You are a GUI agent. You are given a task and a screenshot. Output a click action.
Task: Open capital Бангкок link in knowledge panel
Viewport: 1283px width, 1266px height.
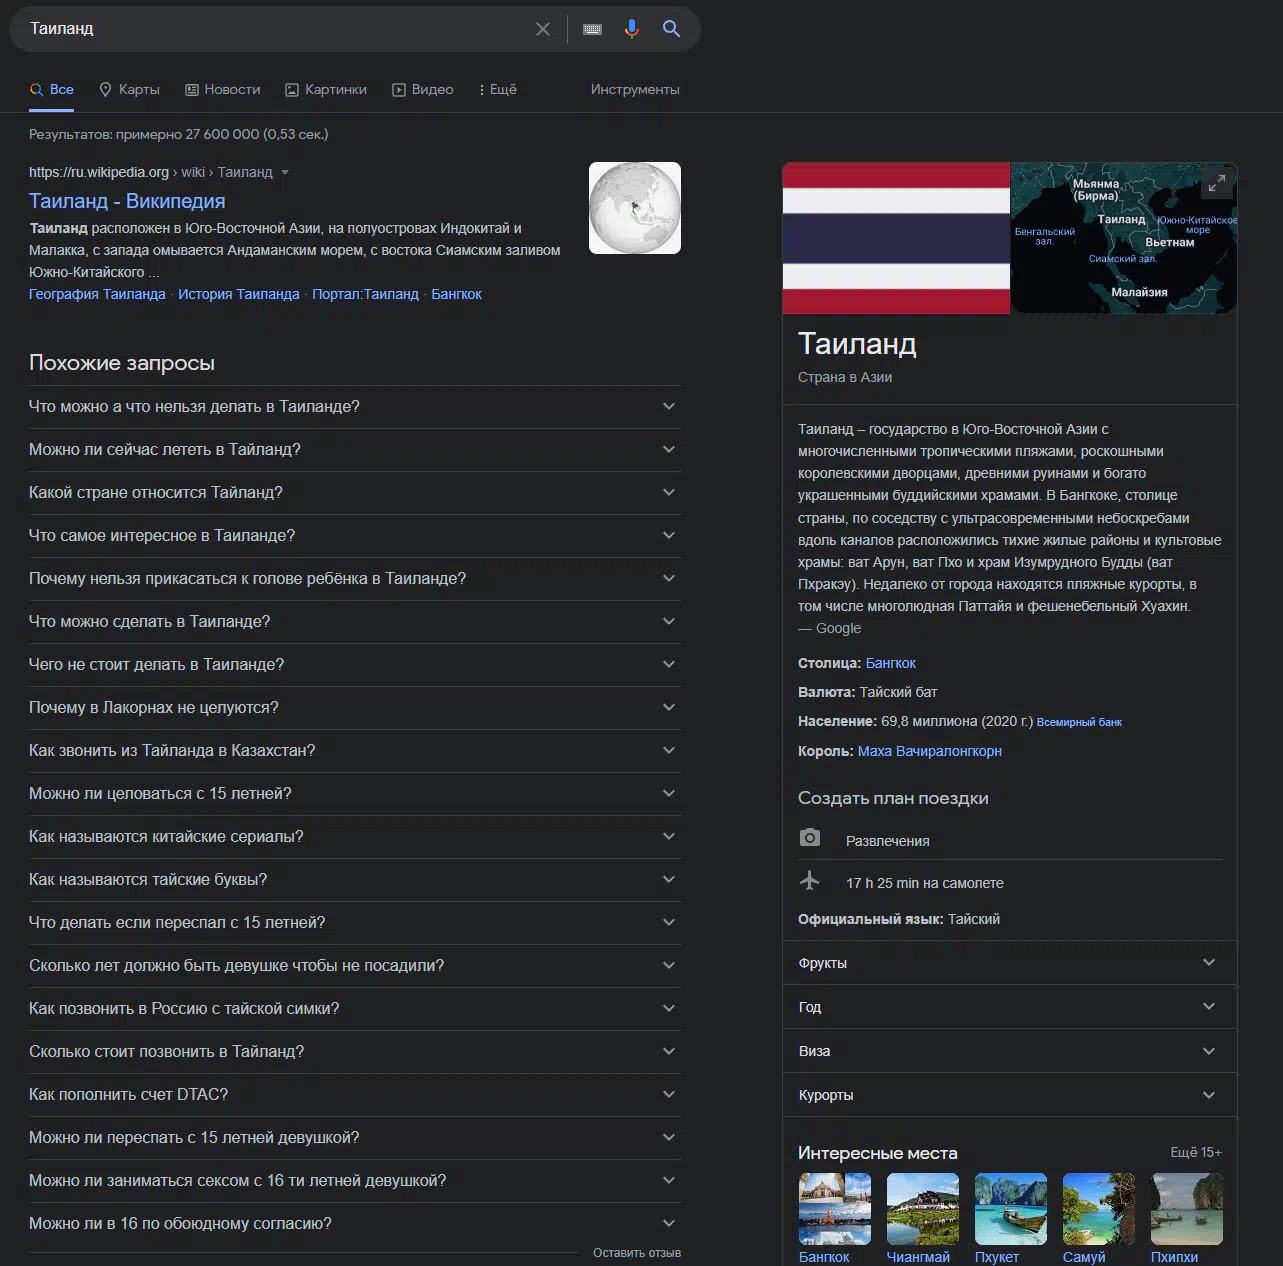click(891, 664)
